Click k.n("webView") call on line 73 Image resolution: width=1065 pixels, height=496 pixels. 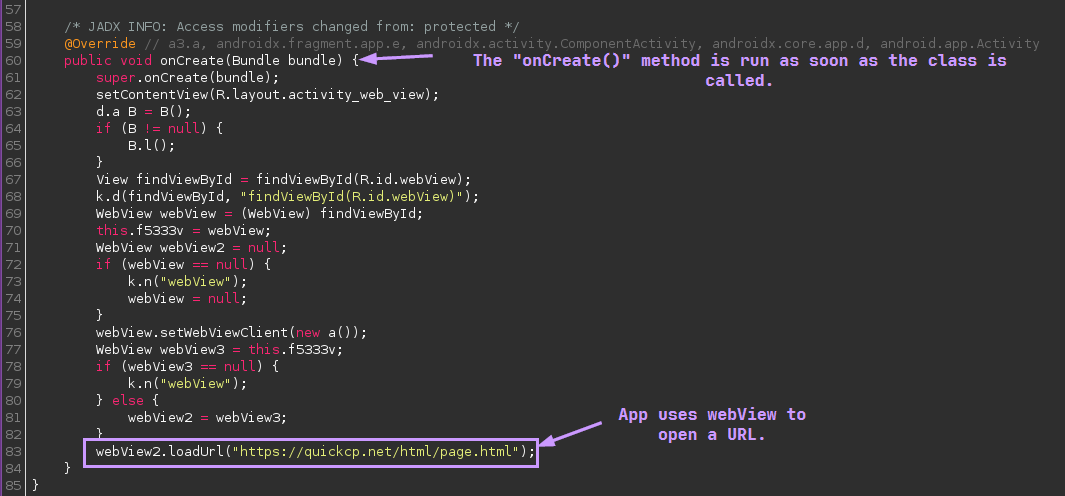pyautogui.click(x=187, y=281)
